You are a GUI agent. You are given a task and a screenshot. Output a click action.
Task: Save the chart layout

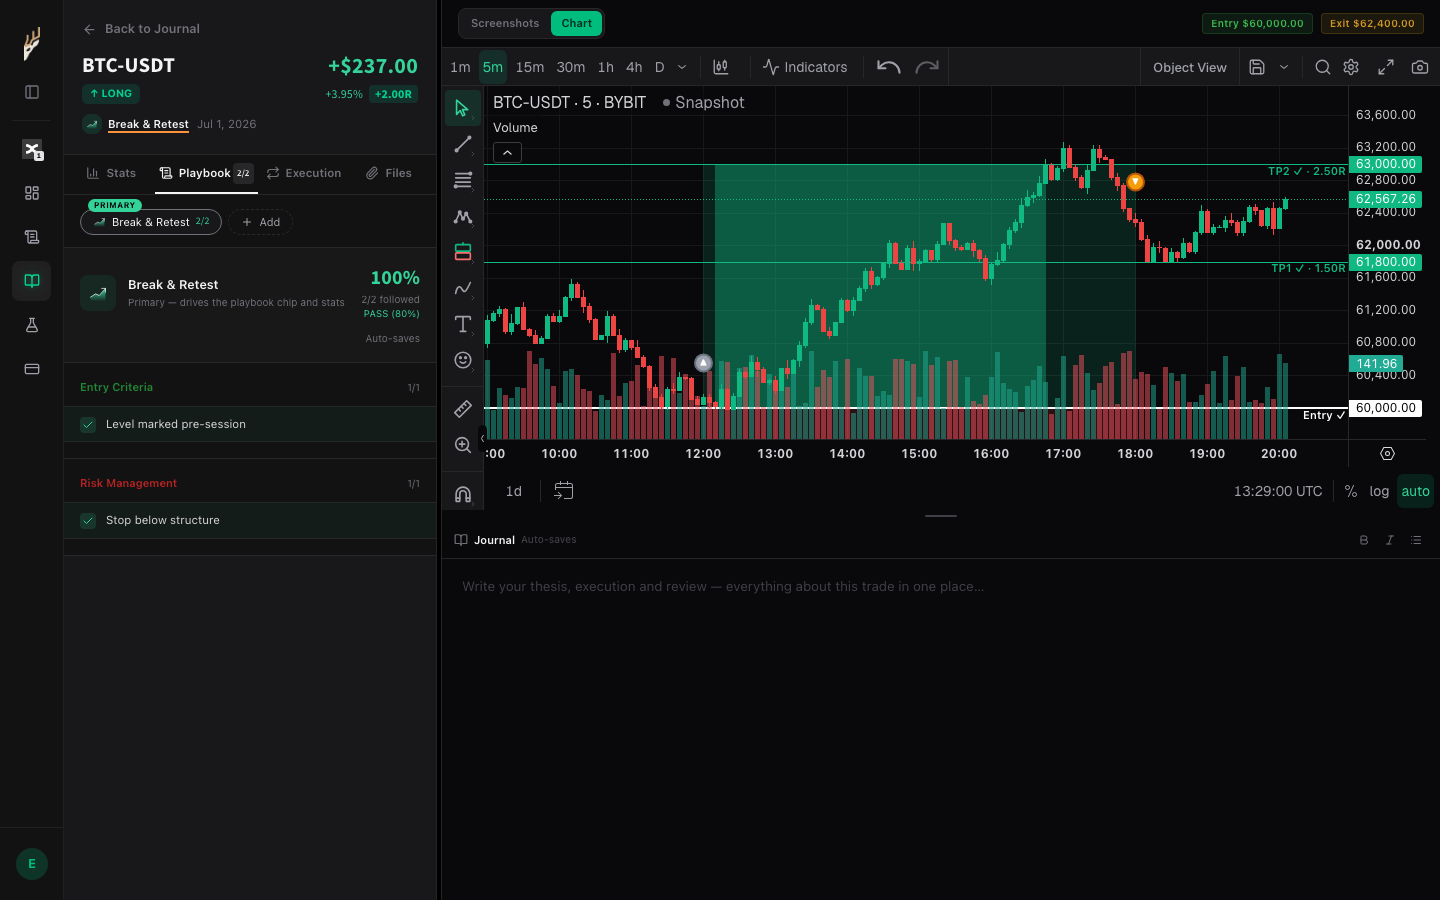coord(1257,67)
